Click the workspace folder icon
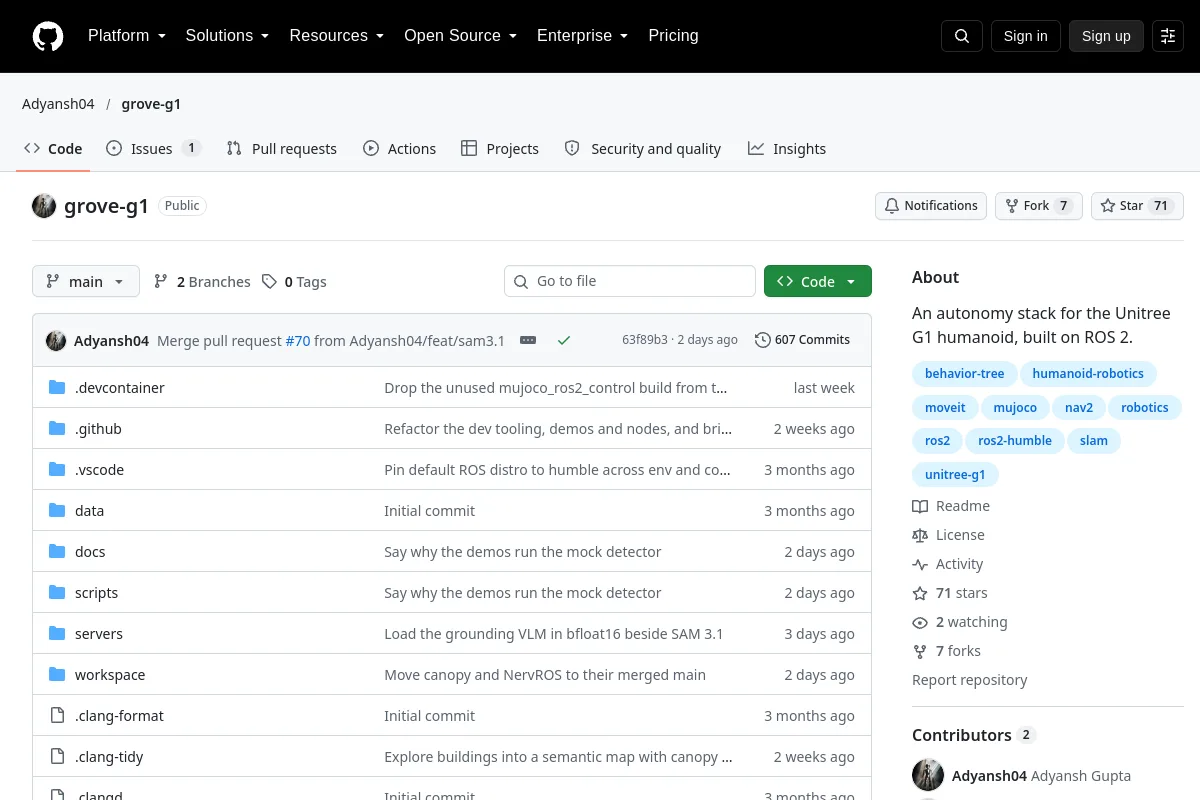The height and width of the screenshot is (800, 1200). click(x=57, y=675)
